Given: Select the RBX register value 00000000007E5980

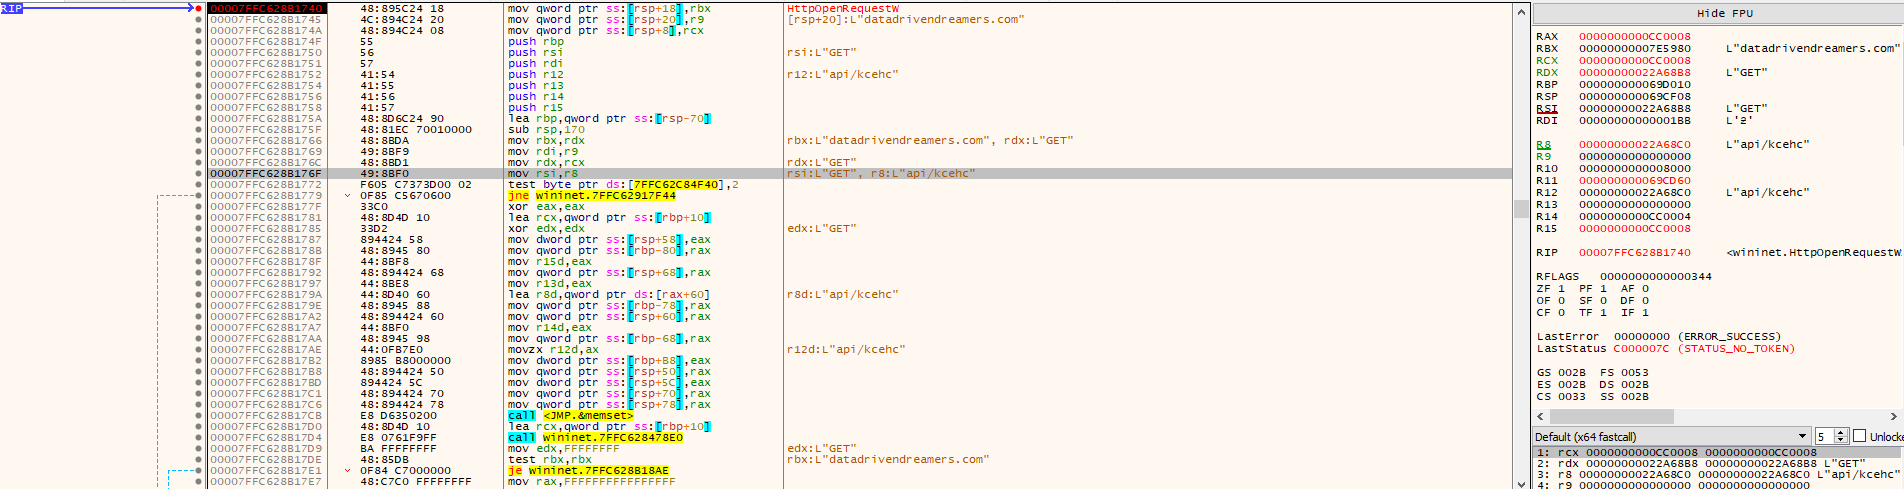Looking at the screenshot, I should pos(1635,48).
